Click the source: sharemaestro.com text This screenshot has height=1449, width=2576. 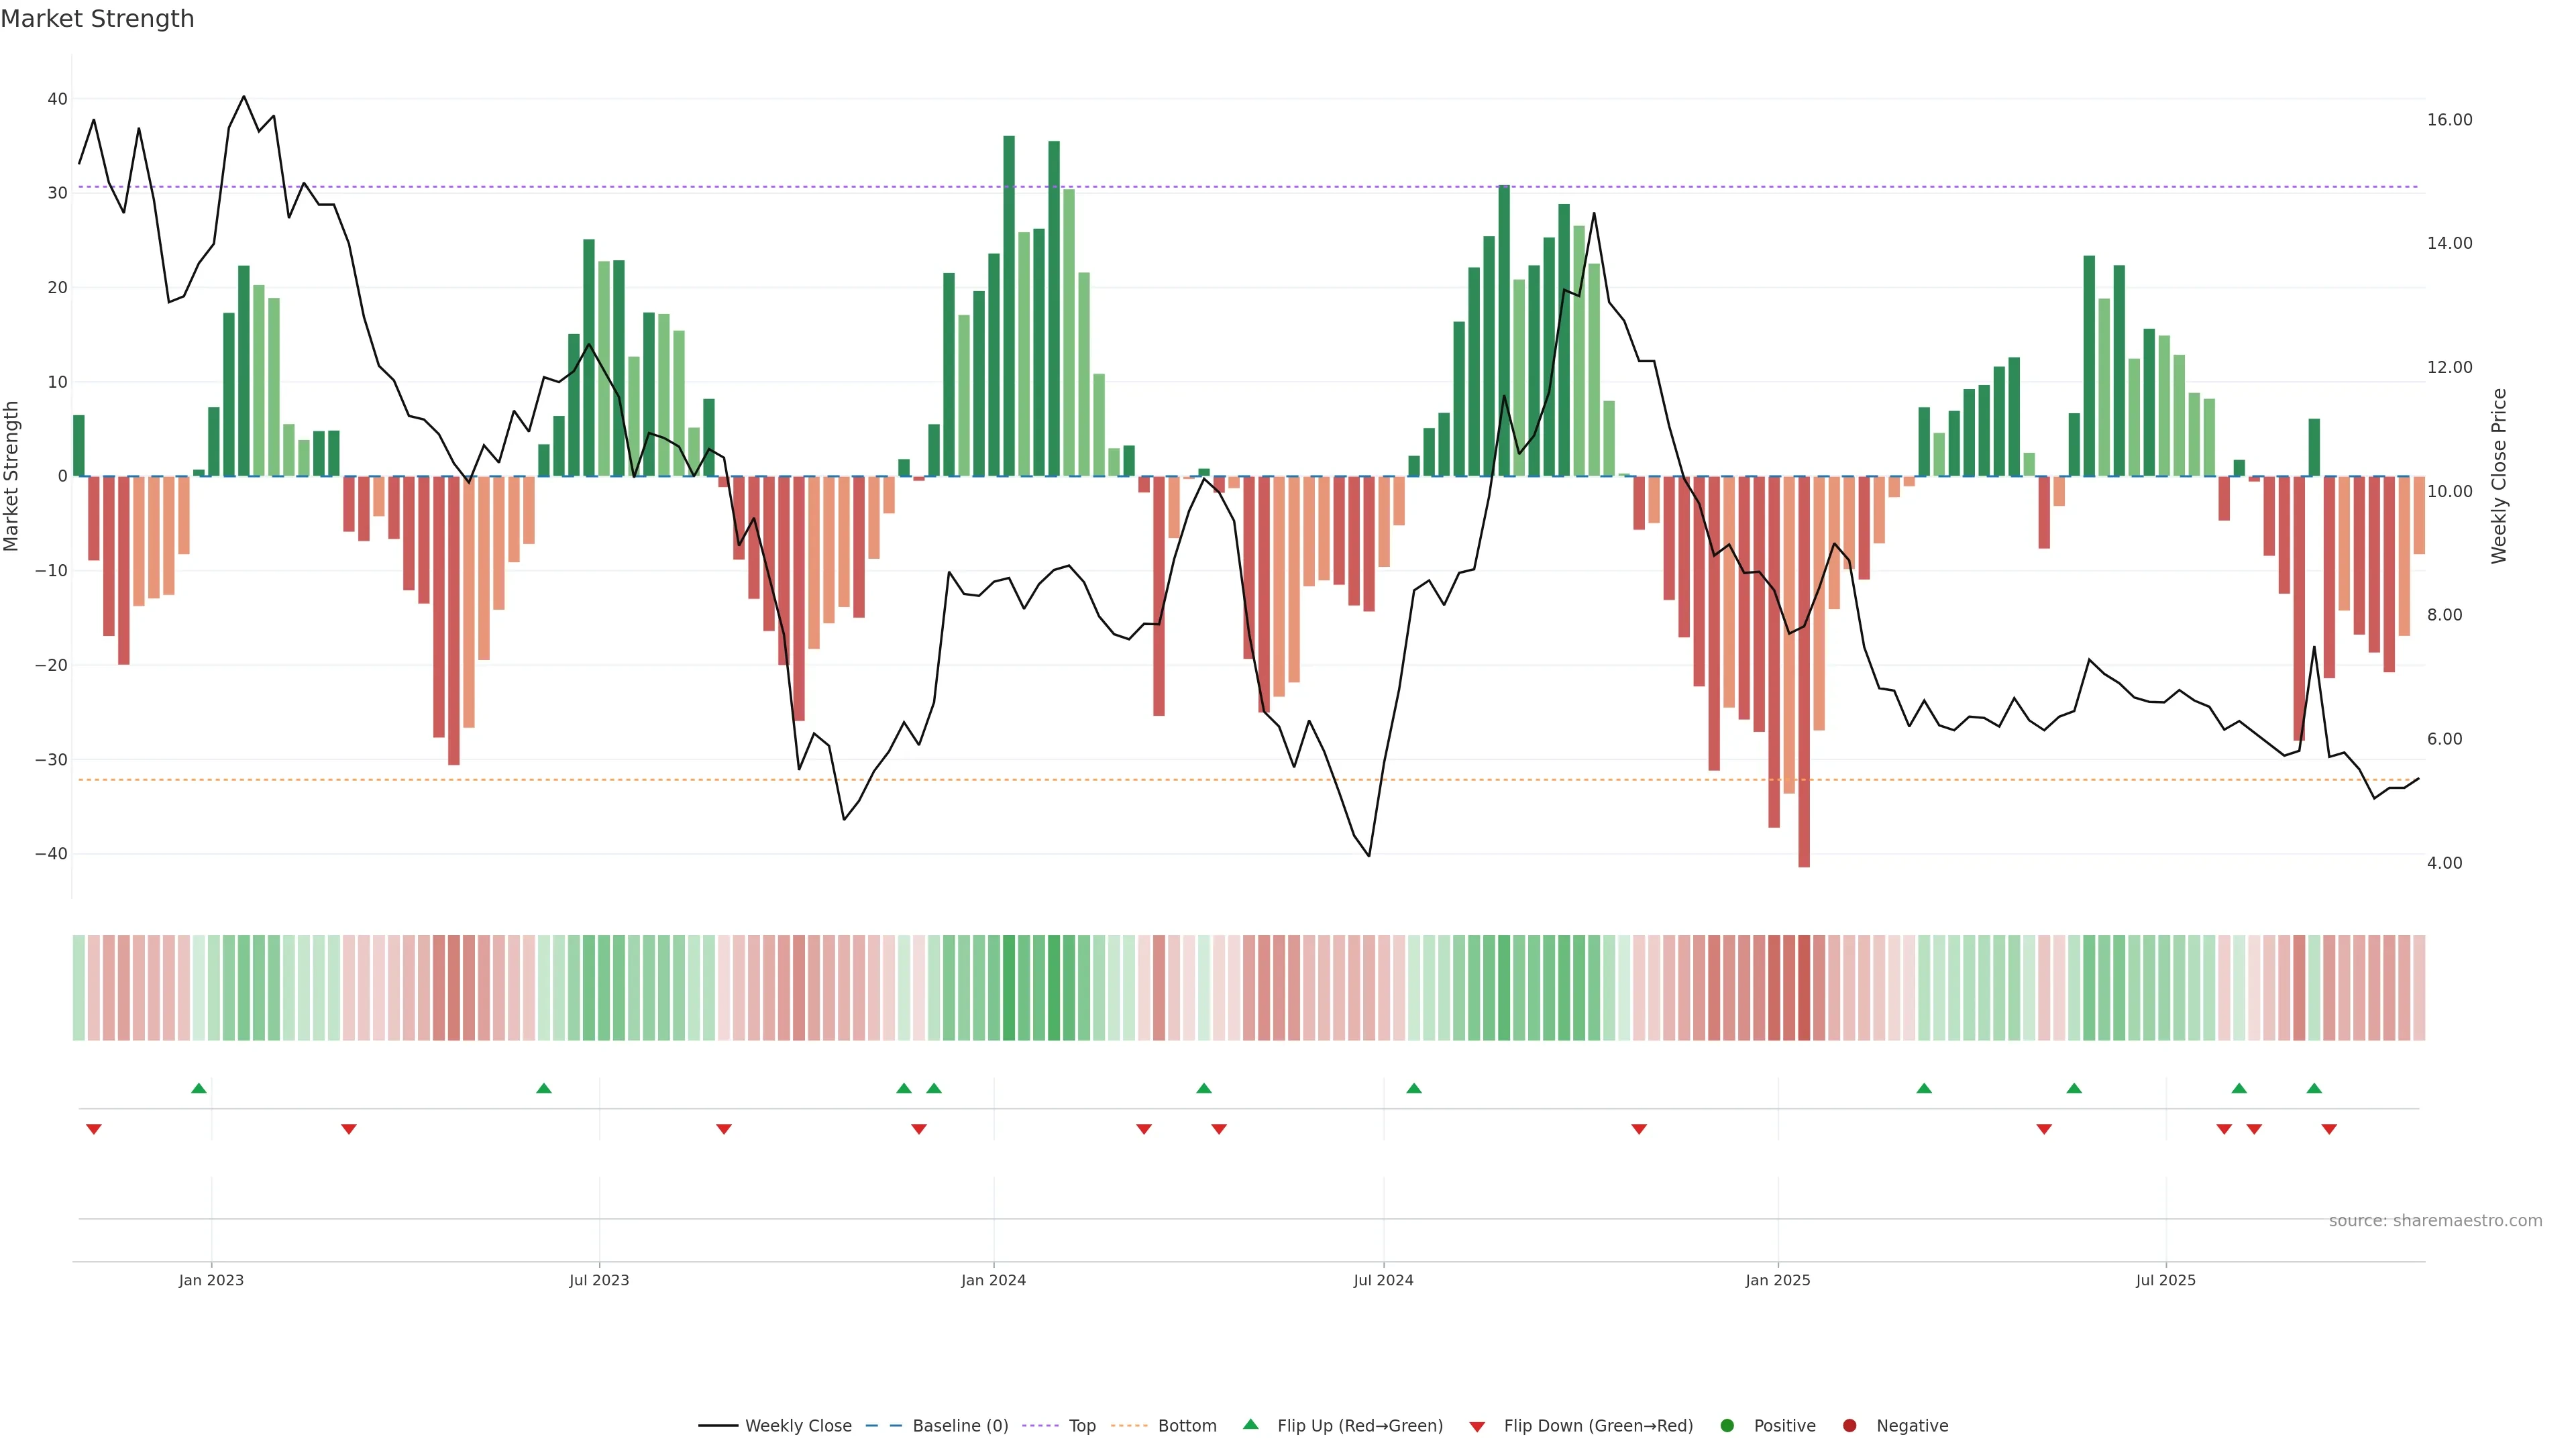(2435, 1220)
